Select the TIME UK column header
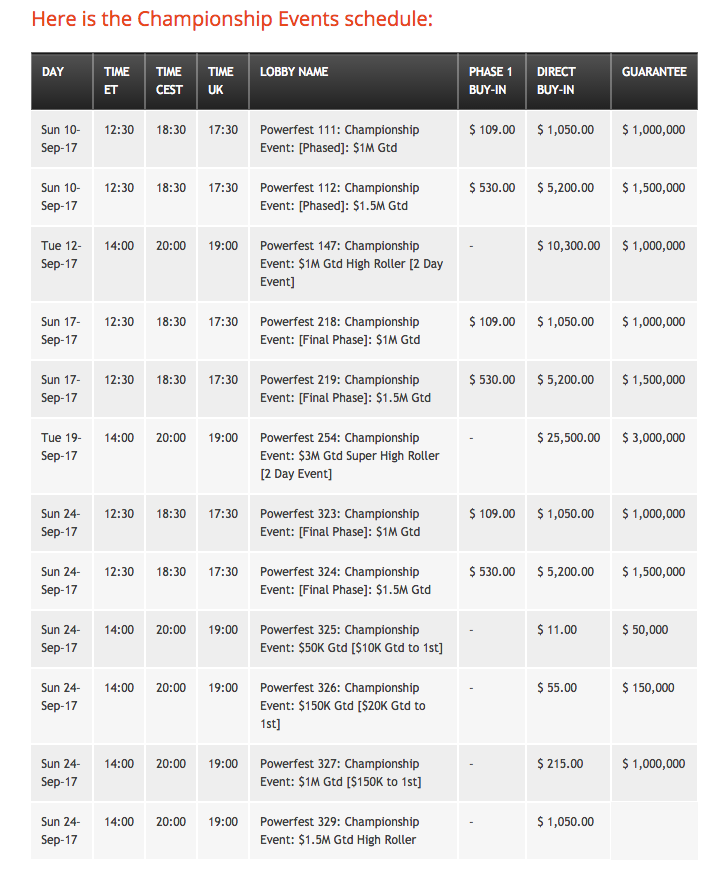 point(221,80)
